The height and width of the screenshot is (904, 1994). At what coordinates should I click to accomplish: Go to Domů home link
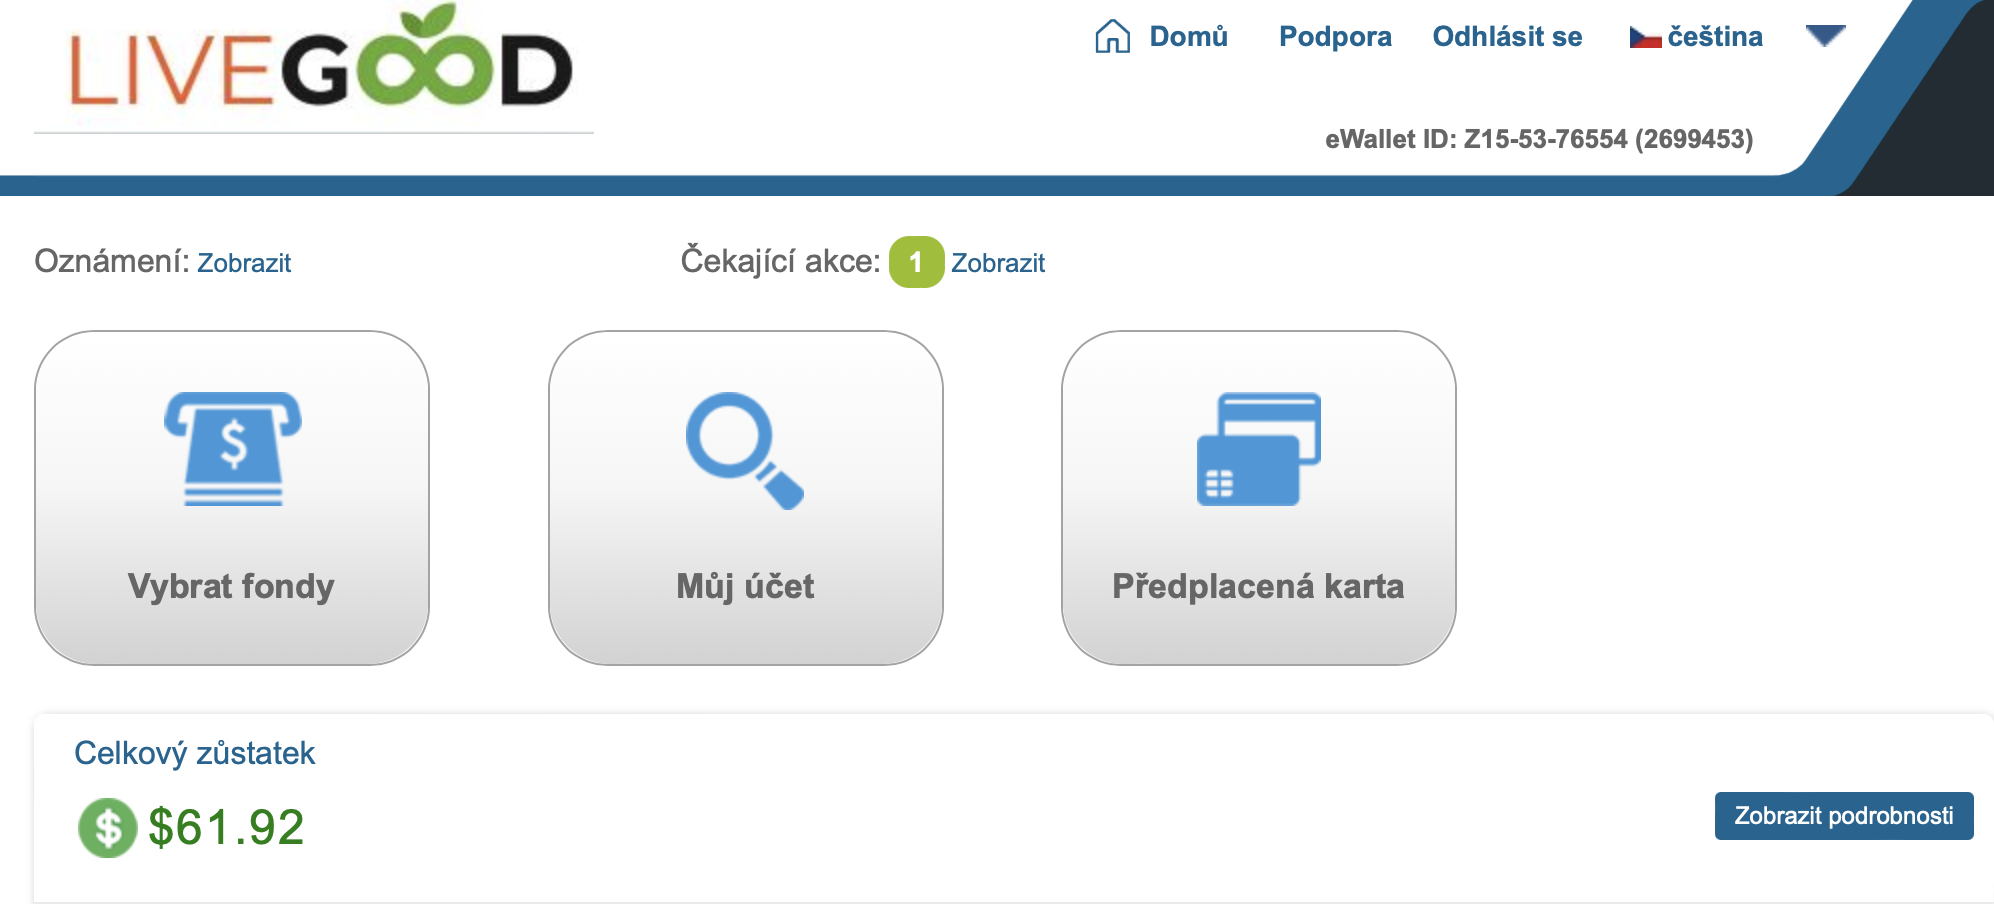(x=1188, y=37)
